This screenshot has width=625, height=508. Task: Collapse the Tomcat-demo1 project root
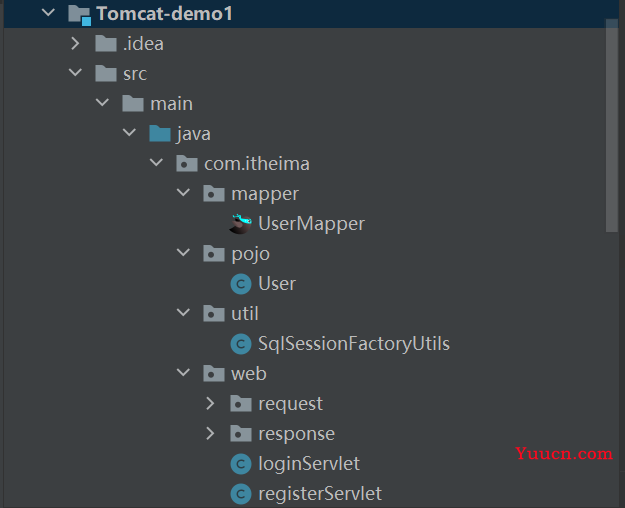coord(48,13)
